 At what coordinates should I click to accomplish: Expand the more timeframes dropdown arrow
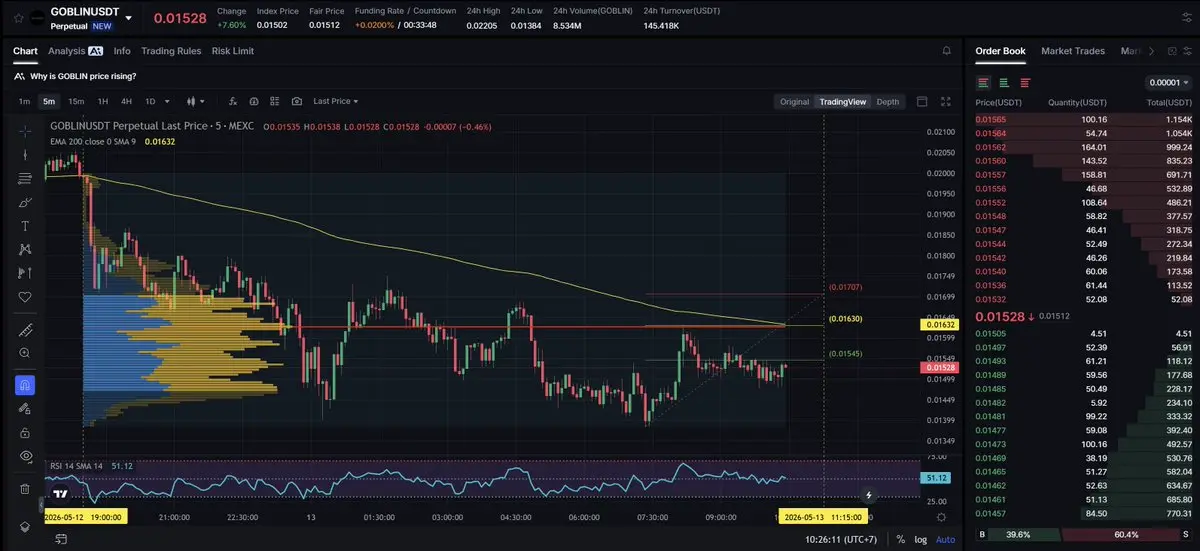(x=166, y=101)
